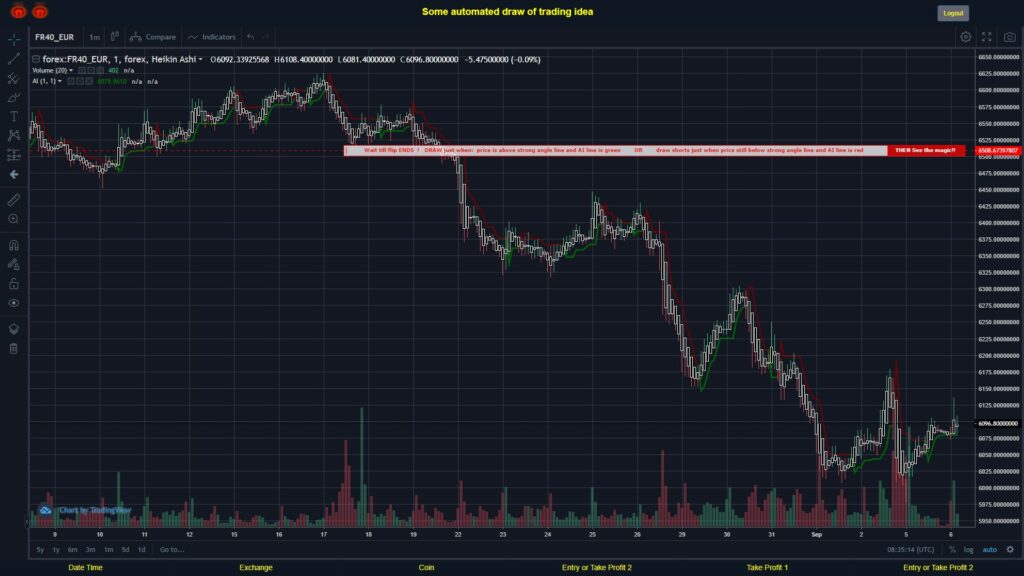Open the prediction and measurement tools
Screen dimensions: 1024x576
click(x=14, y=155)
